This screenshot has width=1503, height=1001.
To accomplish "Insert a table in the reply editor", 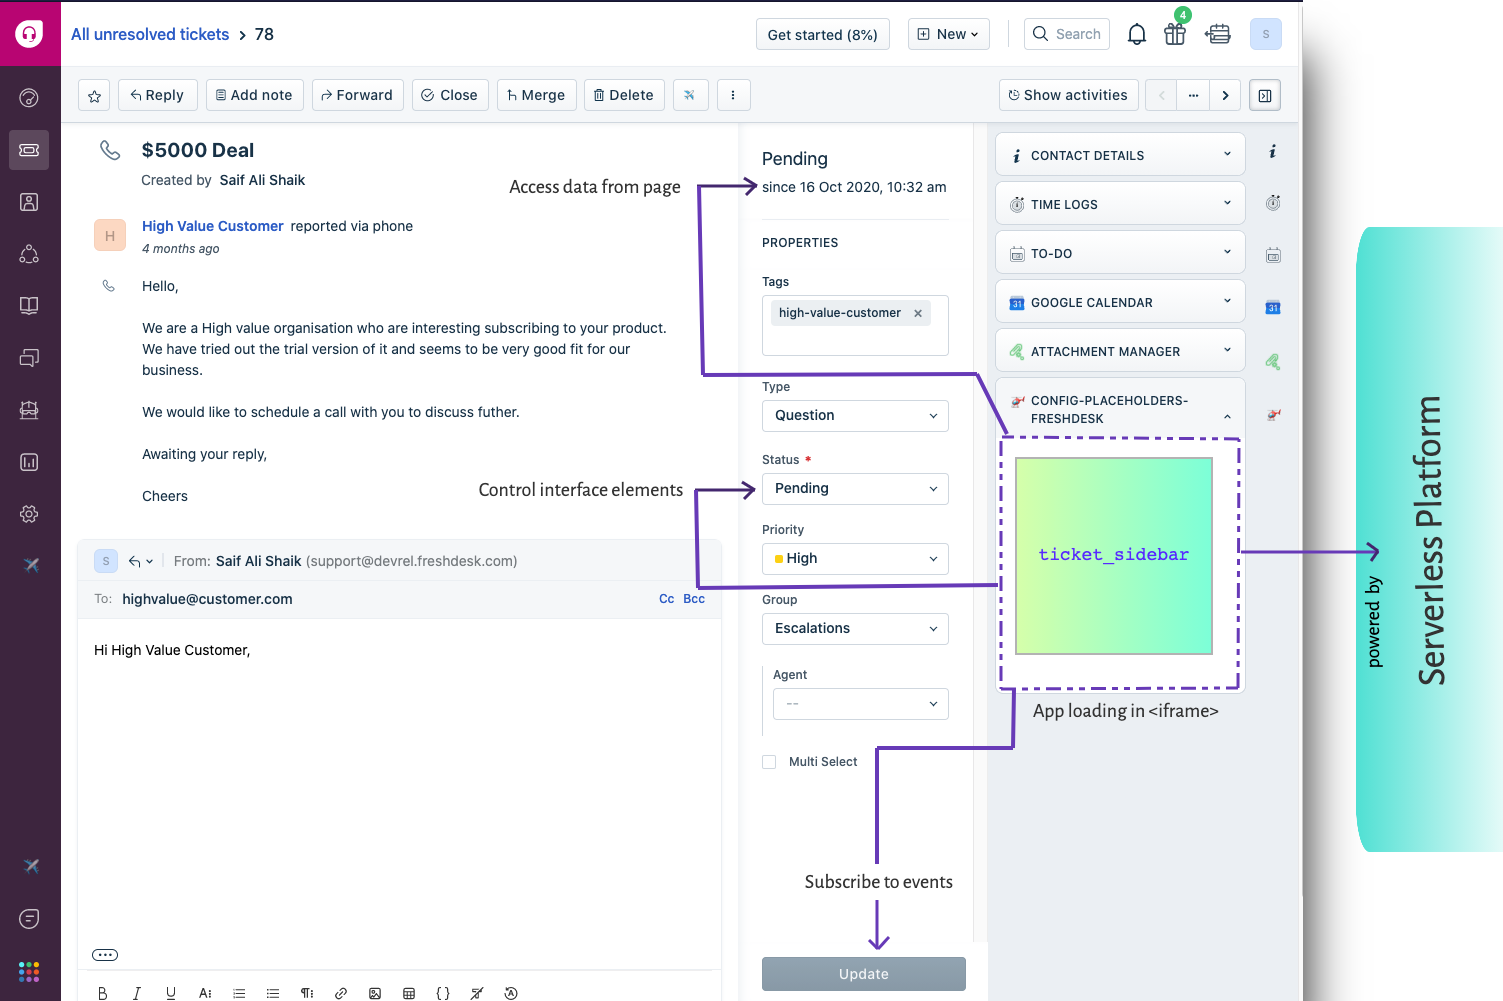I will click(409, 992).
